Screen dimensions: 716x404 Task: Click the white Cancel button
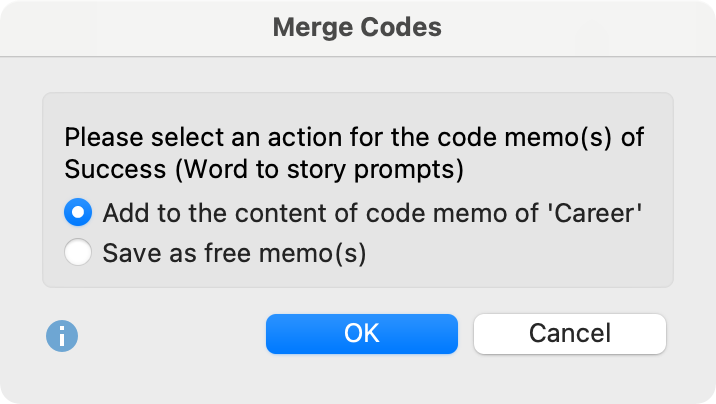coord(570,334)
